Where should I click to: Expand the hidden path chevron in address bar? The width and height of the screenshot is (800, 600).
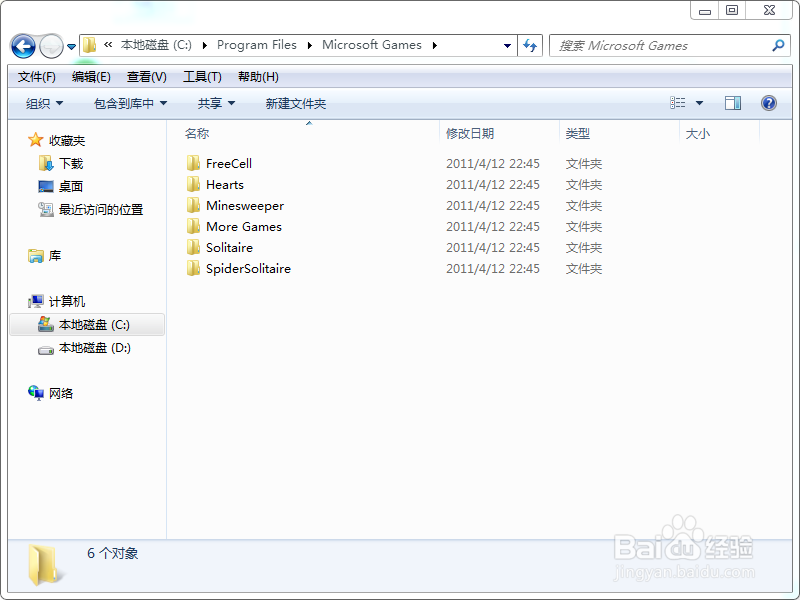click(108, 45)
